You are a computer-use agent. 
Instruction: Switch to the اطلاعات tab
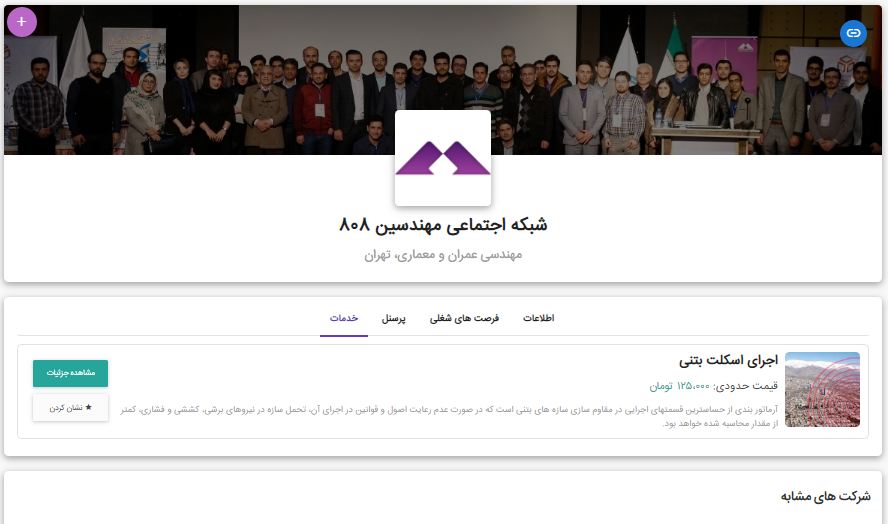point(538,318)
